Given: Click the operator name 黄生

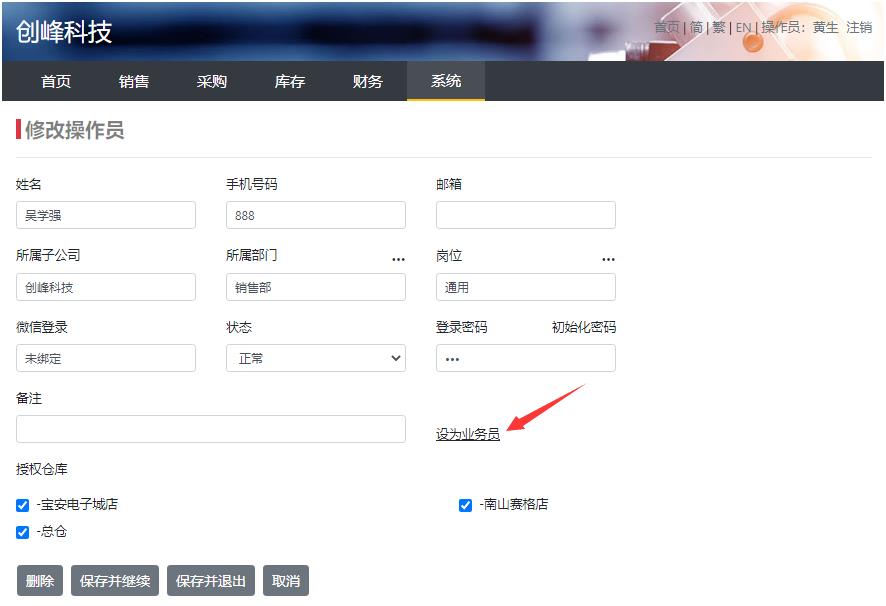Looking at the screenshot, I should 826,27.
